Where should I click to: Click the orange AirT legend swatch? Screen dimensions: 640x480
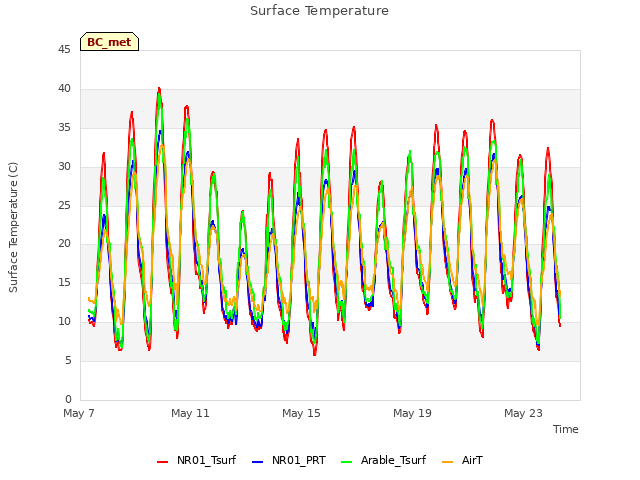click(x=447, y=462)
